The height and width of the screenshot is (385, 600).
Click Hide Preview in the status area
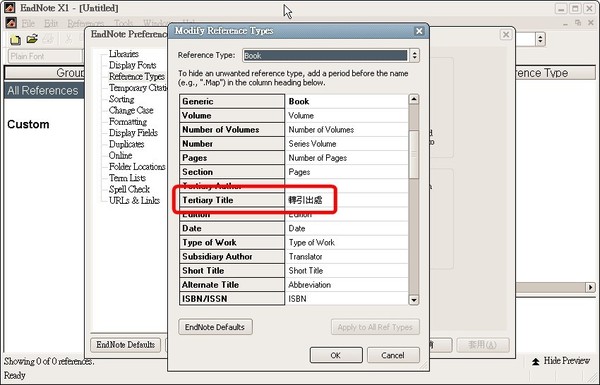click(561, 361)
